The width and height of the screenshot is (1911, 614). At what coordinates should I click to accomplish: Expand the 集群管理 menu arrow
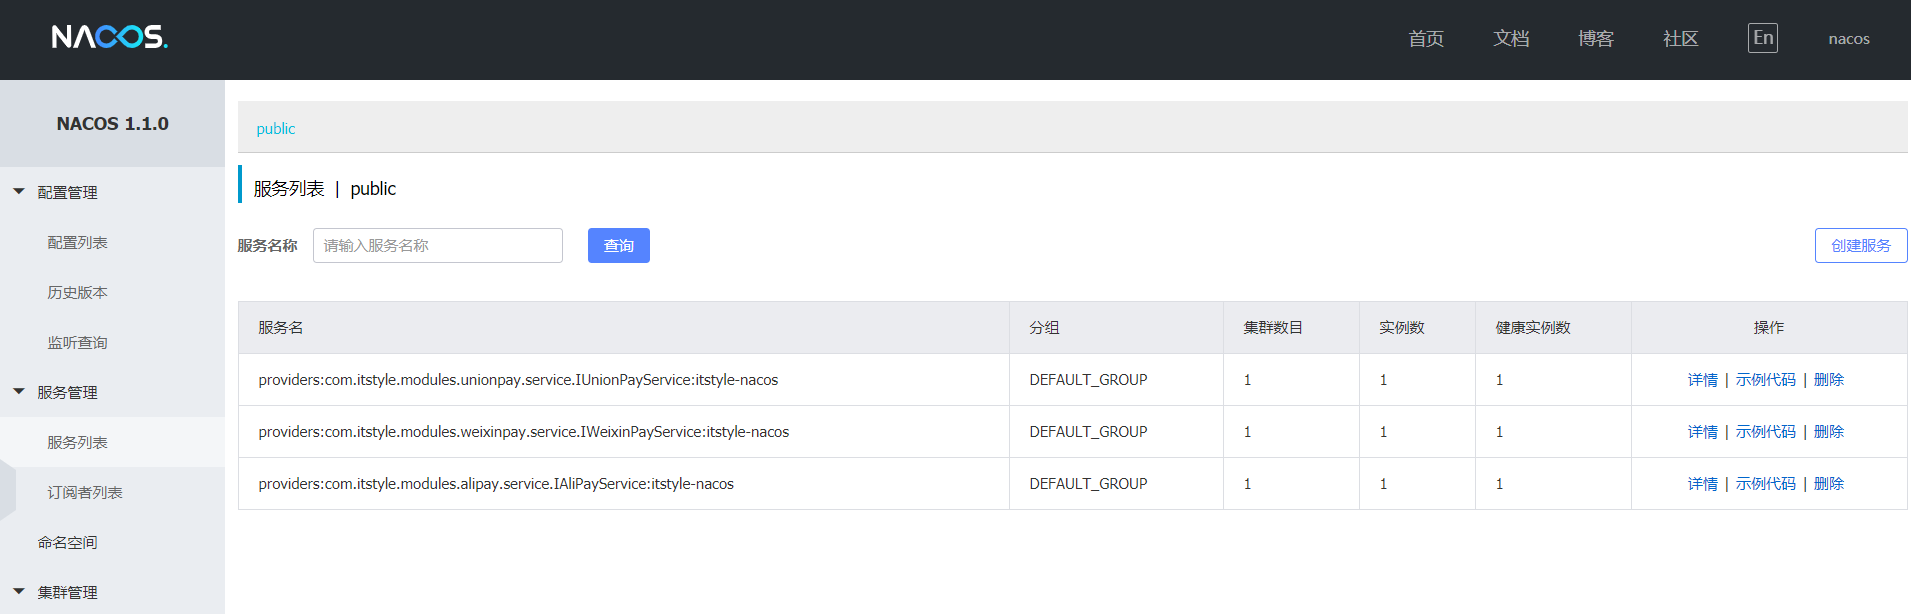click(x=19, y=591)
